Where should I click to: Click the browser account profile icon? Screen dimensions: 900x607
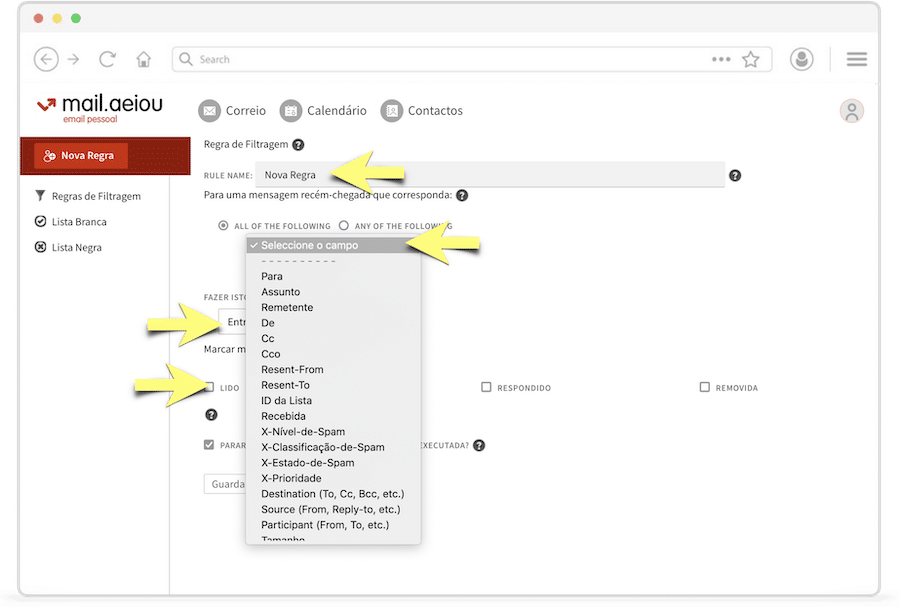click(801, 59)
